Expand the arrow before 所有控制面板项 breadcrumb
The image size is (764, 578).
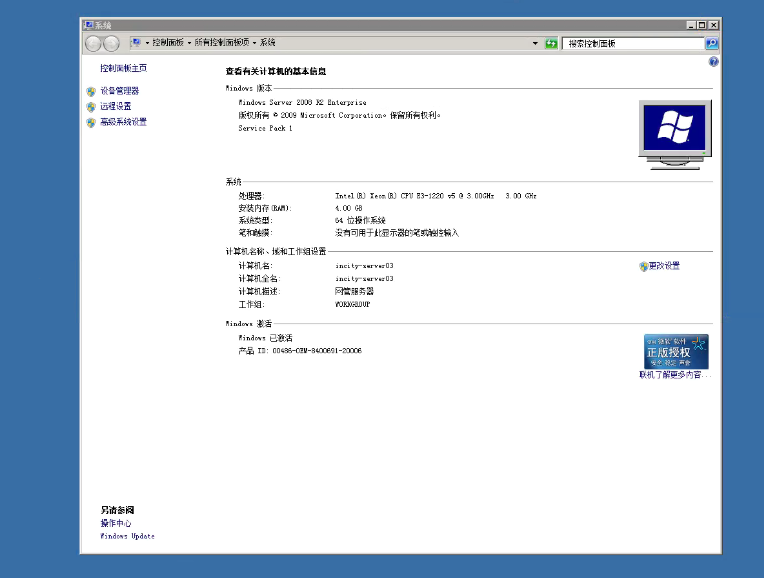[x=189, y=43]
